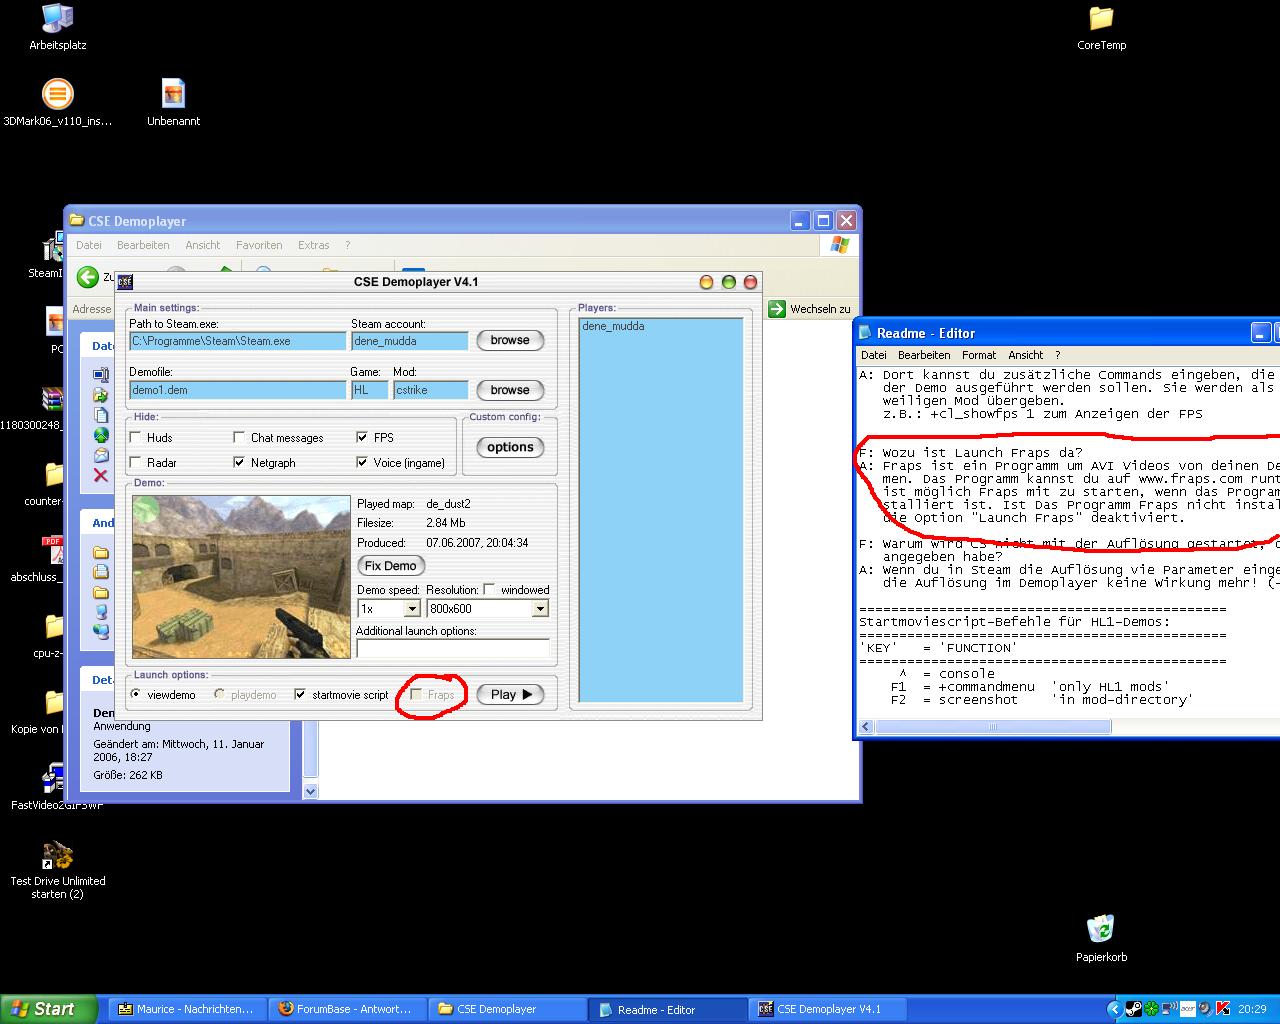1280x1024 pixels.
Task: Click the Steam icon in system tray
Action: [1134, 1009]
